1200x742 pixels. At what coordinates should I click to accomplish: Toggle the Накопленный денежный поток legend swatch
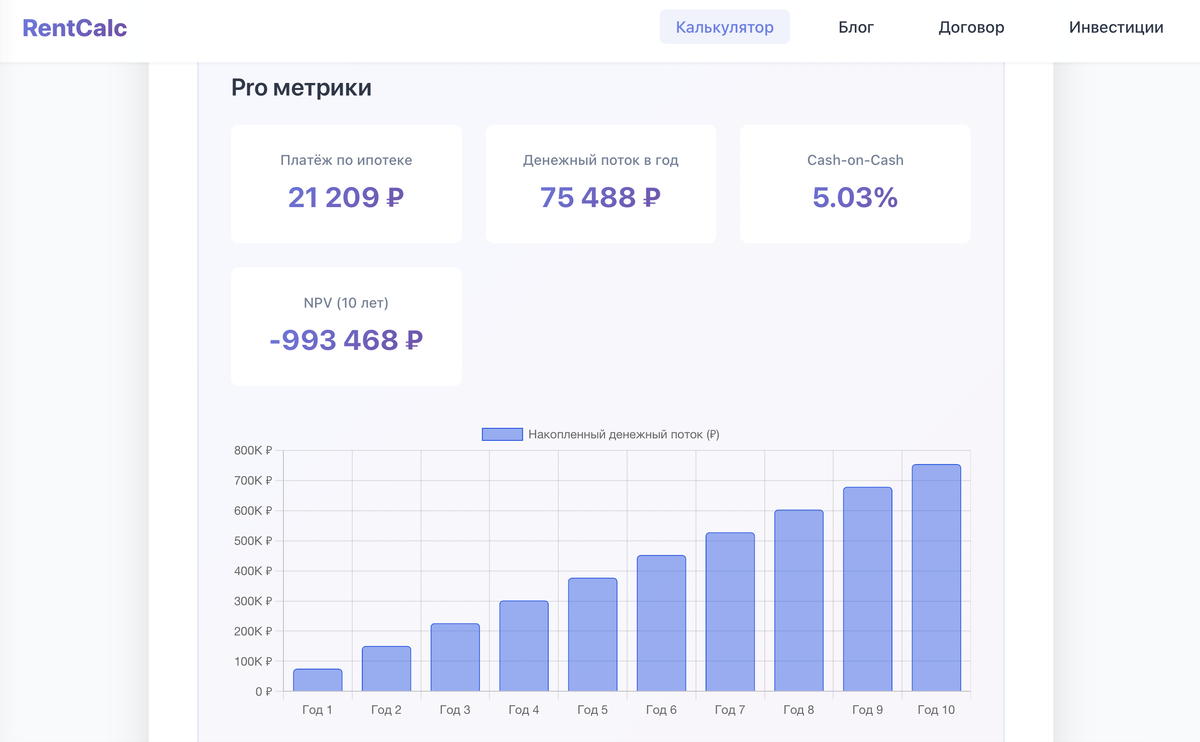(x=502, y=434)
